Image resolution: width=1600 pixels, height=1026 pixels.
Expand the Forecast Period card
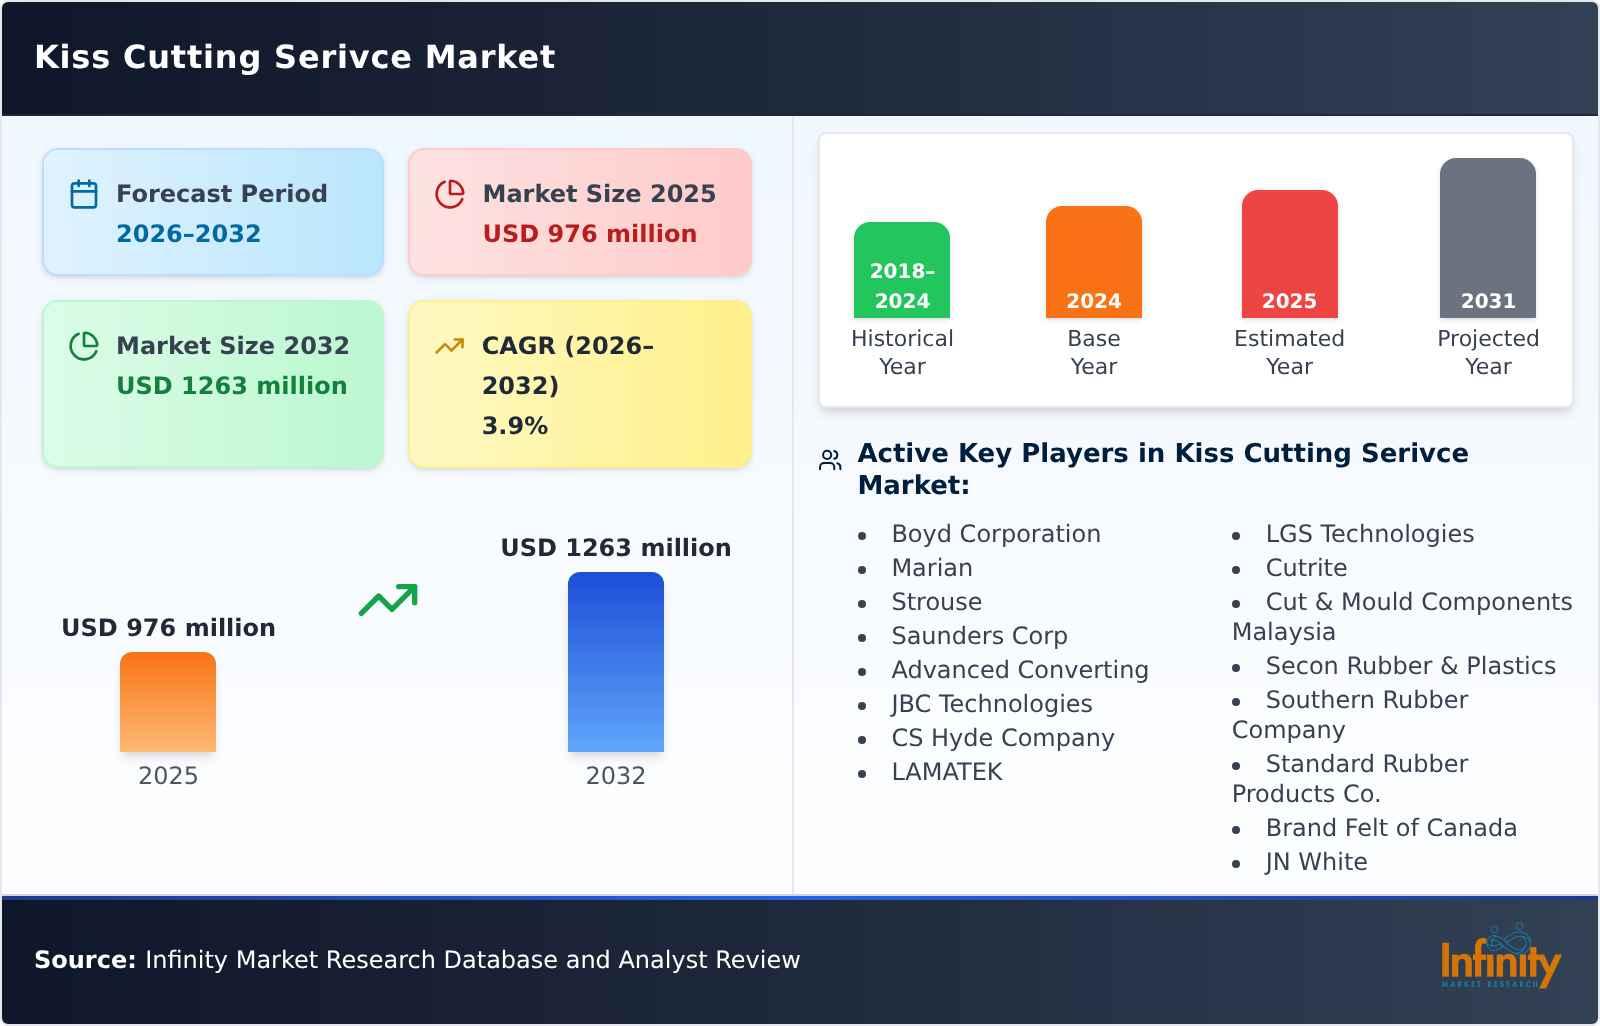pos(213,211)
